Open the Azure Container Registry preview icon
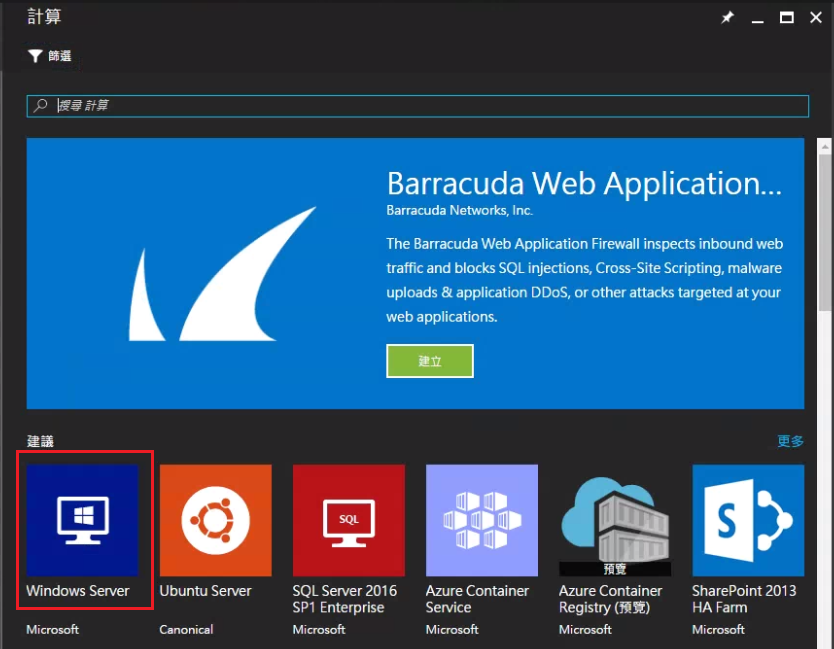834x649 pixels. 615,520
